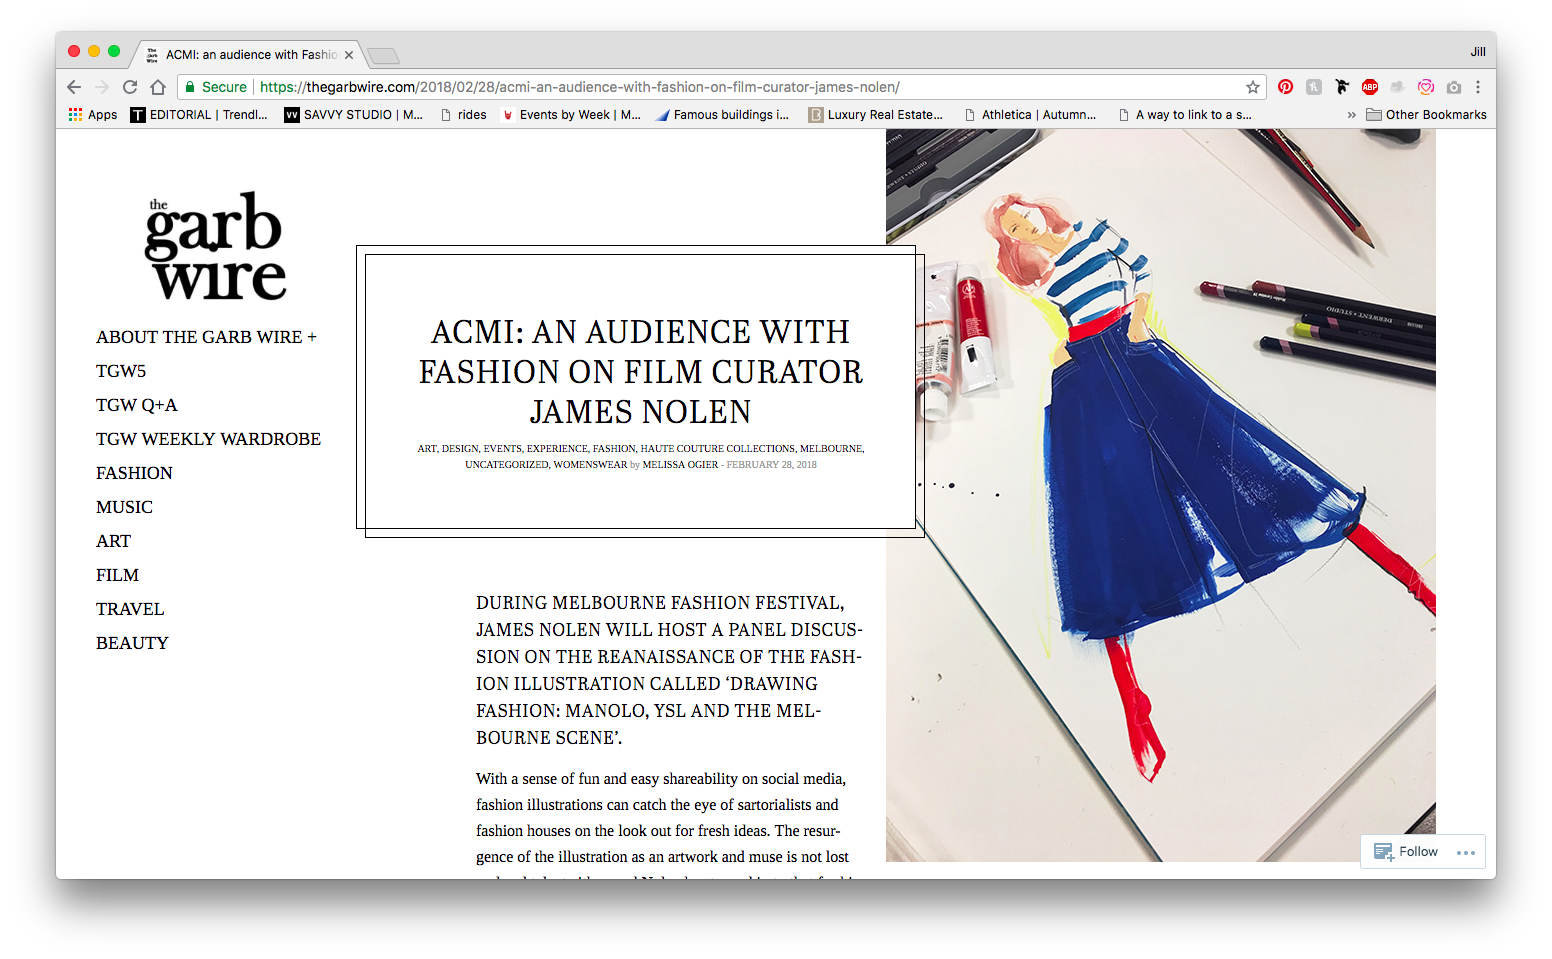Image resolution: width=1552 pixels, height=959 pixels.
Task: Click the Secure padlock site info
Action: (x=216, y=87)
